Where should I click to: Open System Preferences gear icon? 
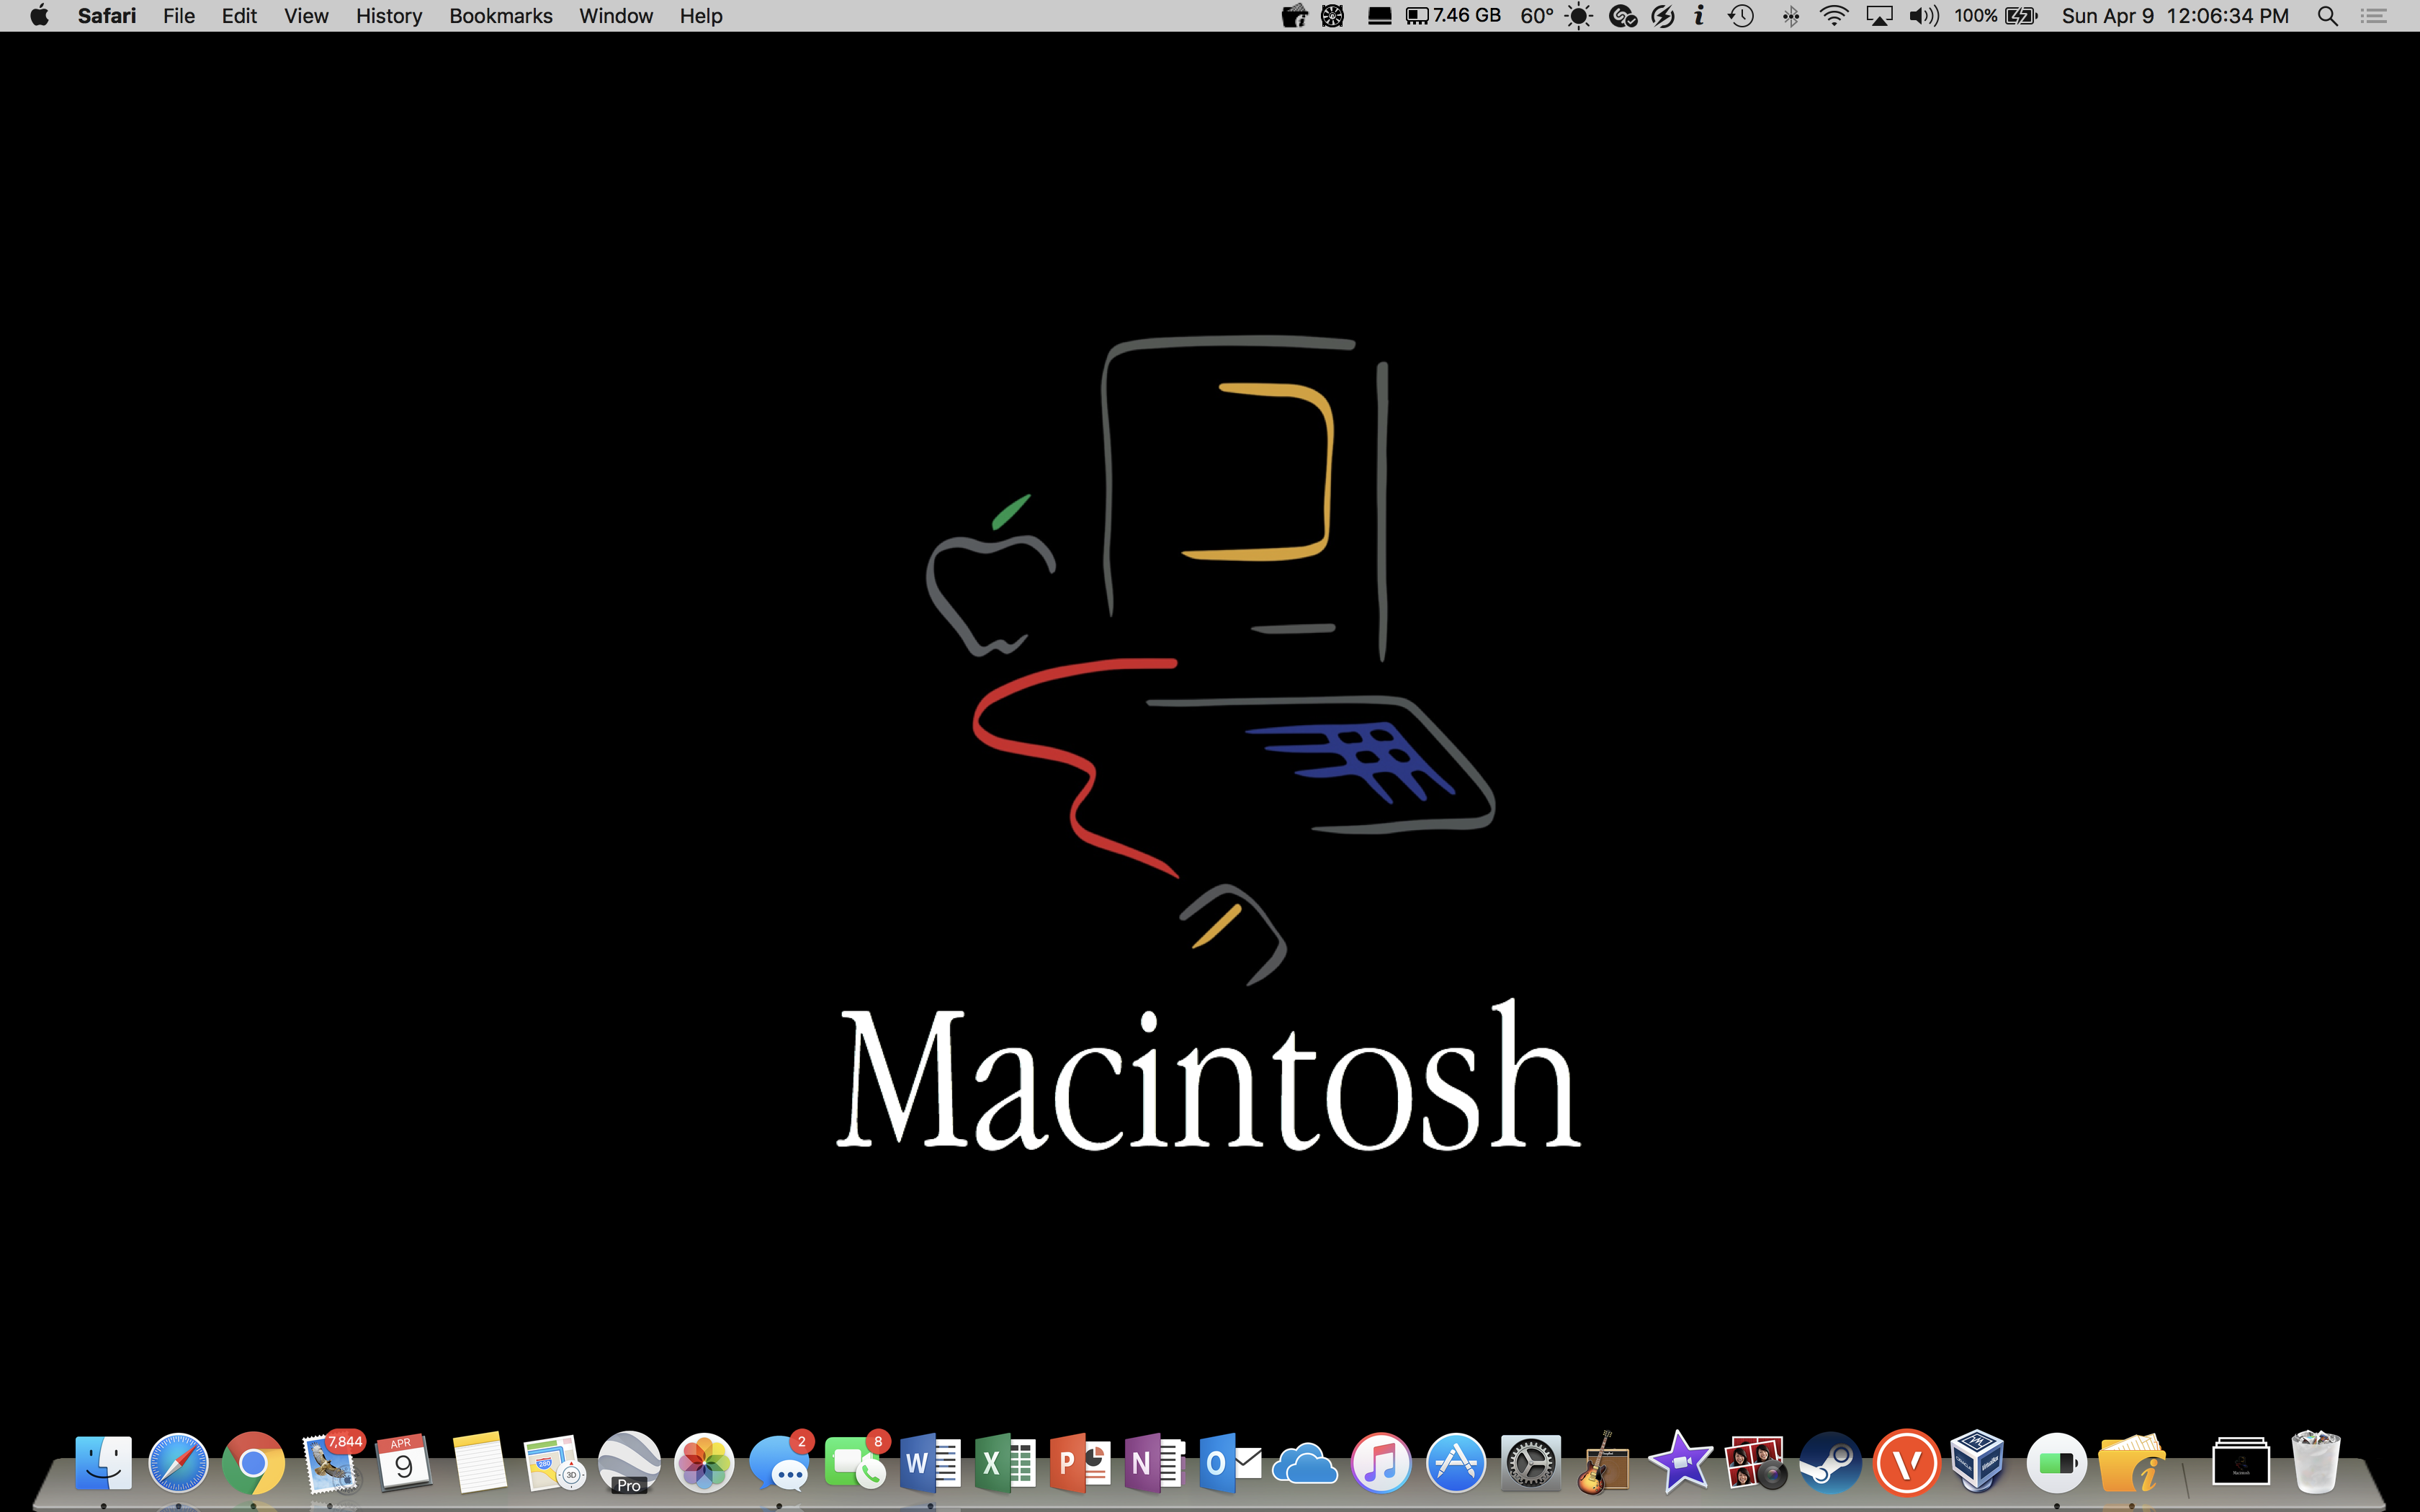[x=1531, y=1463]
